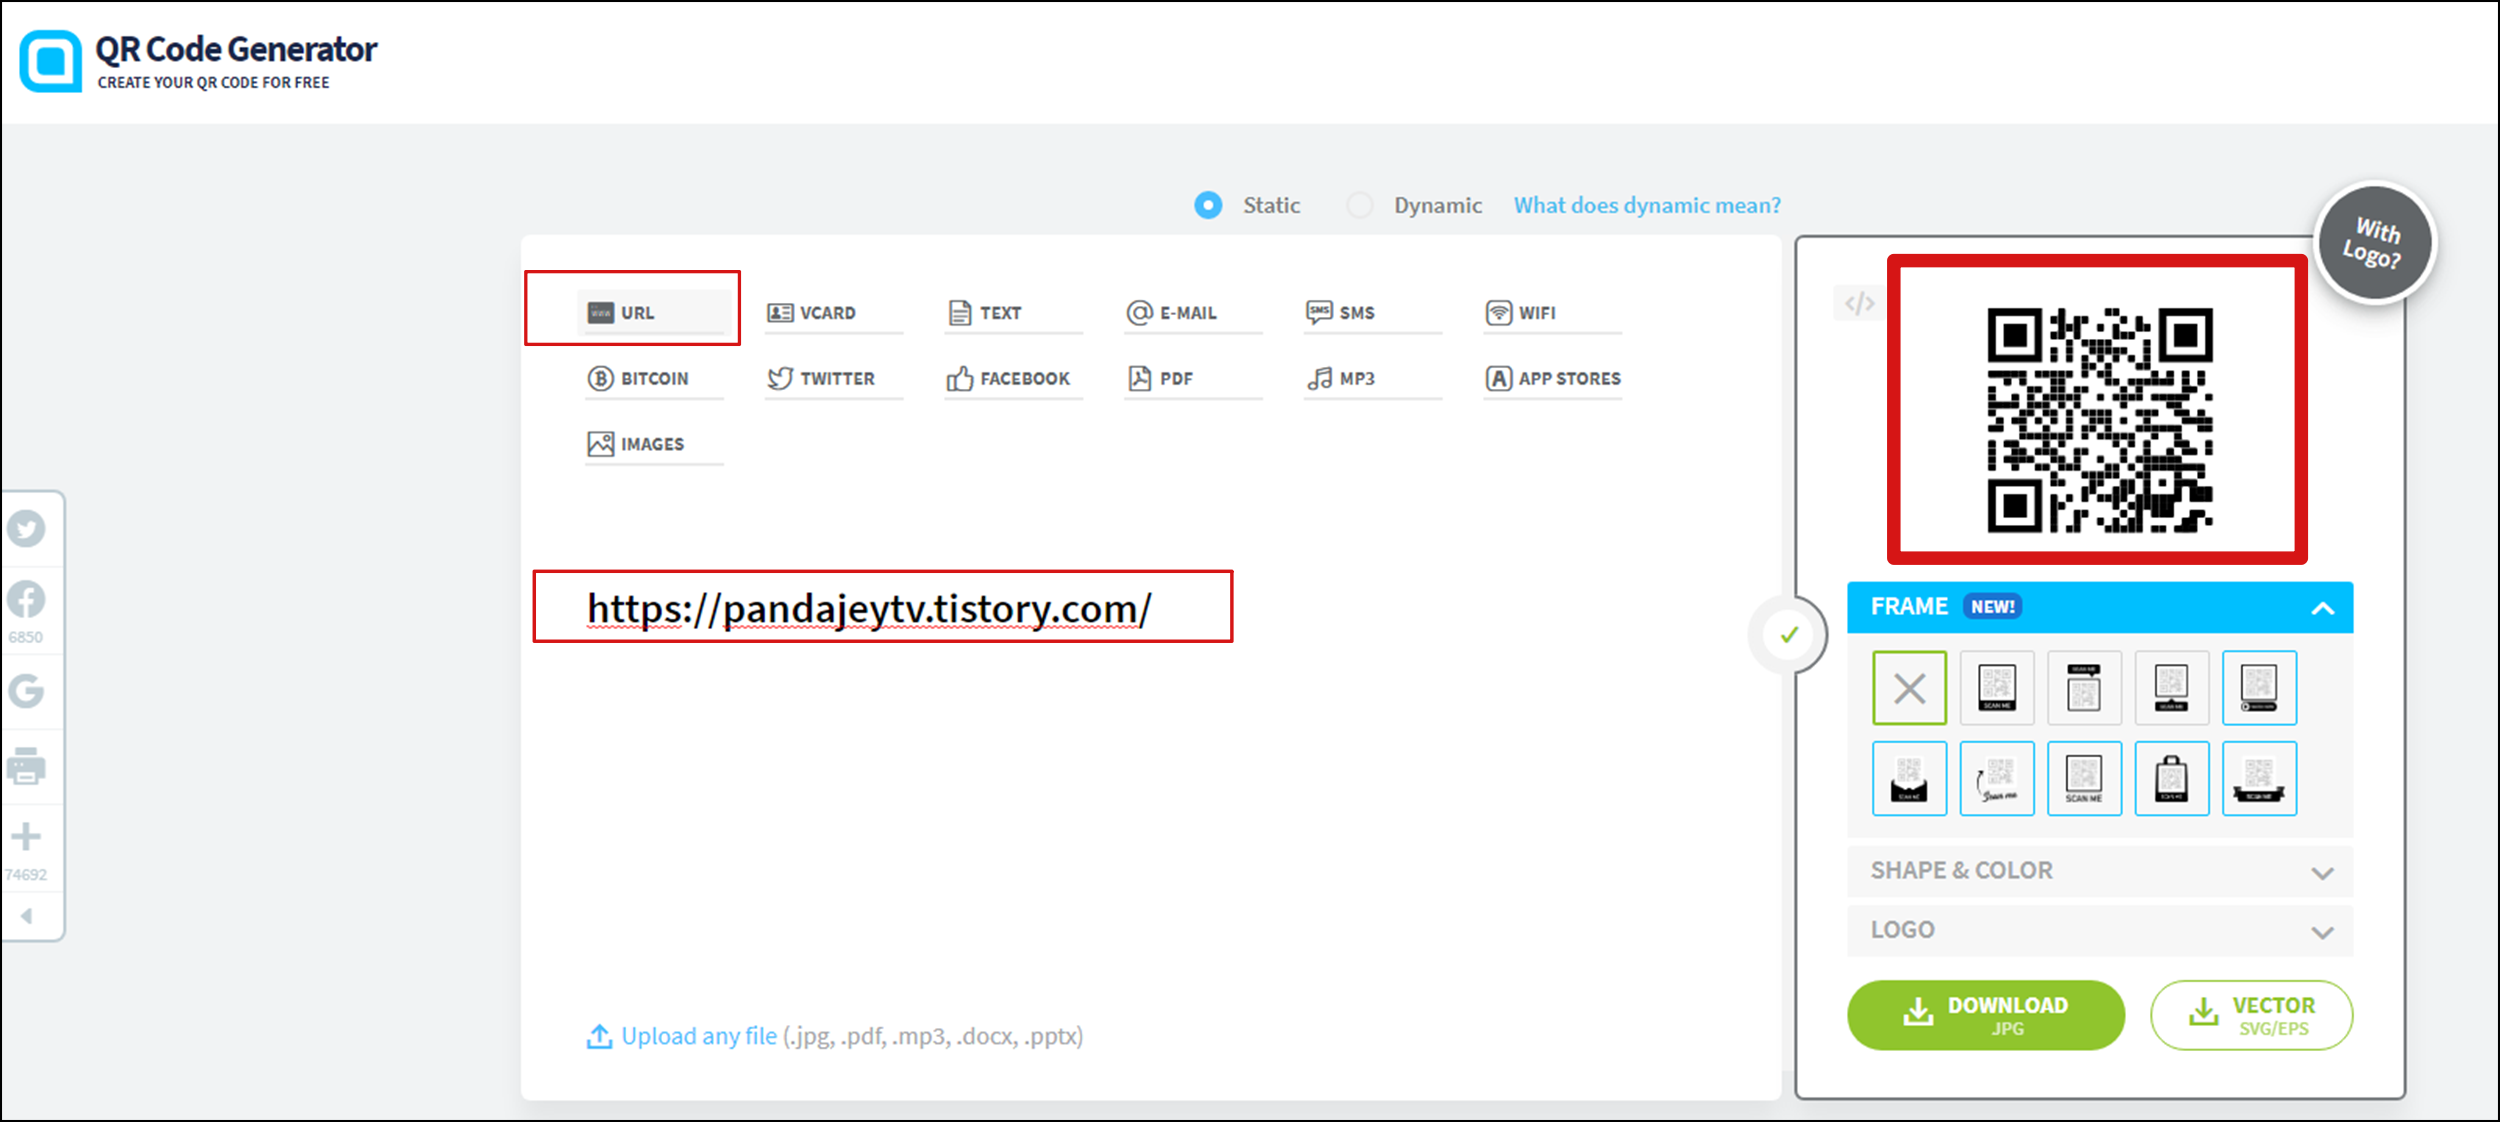The height and width of the screenshot is (1122, 2500).
Task: Choose the BITCOIN type tab
Action: pyautogui.click(x=654, y=379)
